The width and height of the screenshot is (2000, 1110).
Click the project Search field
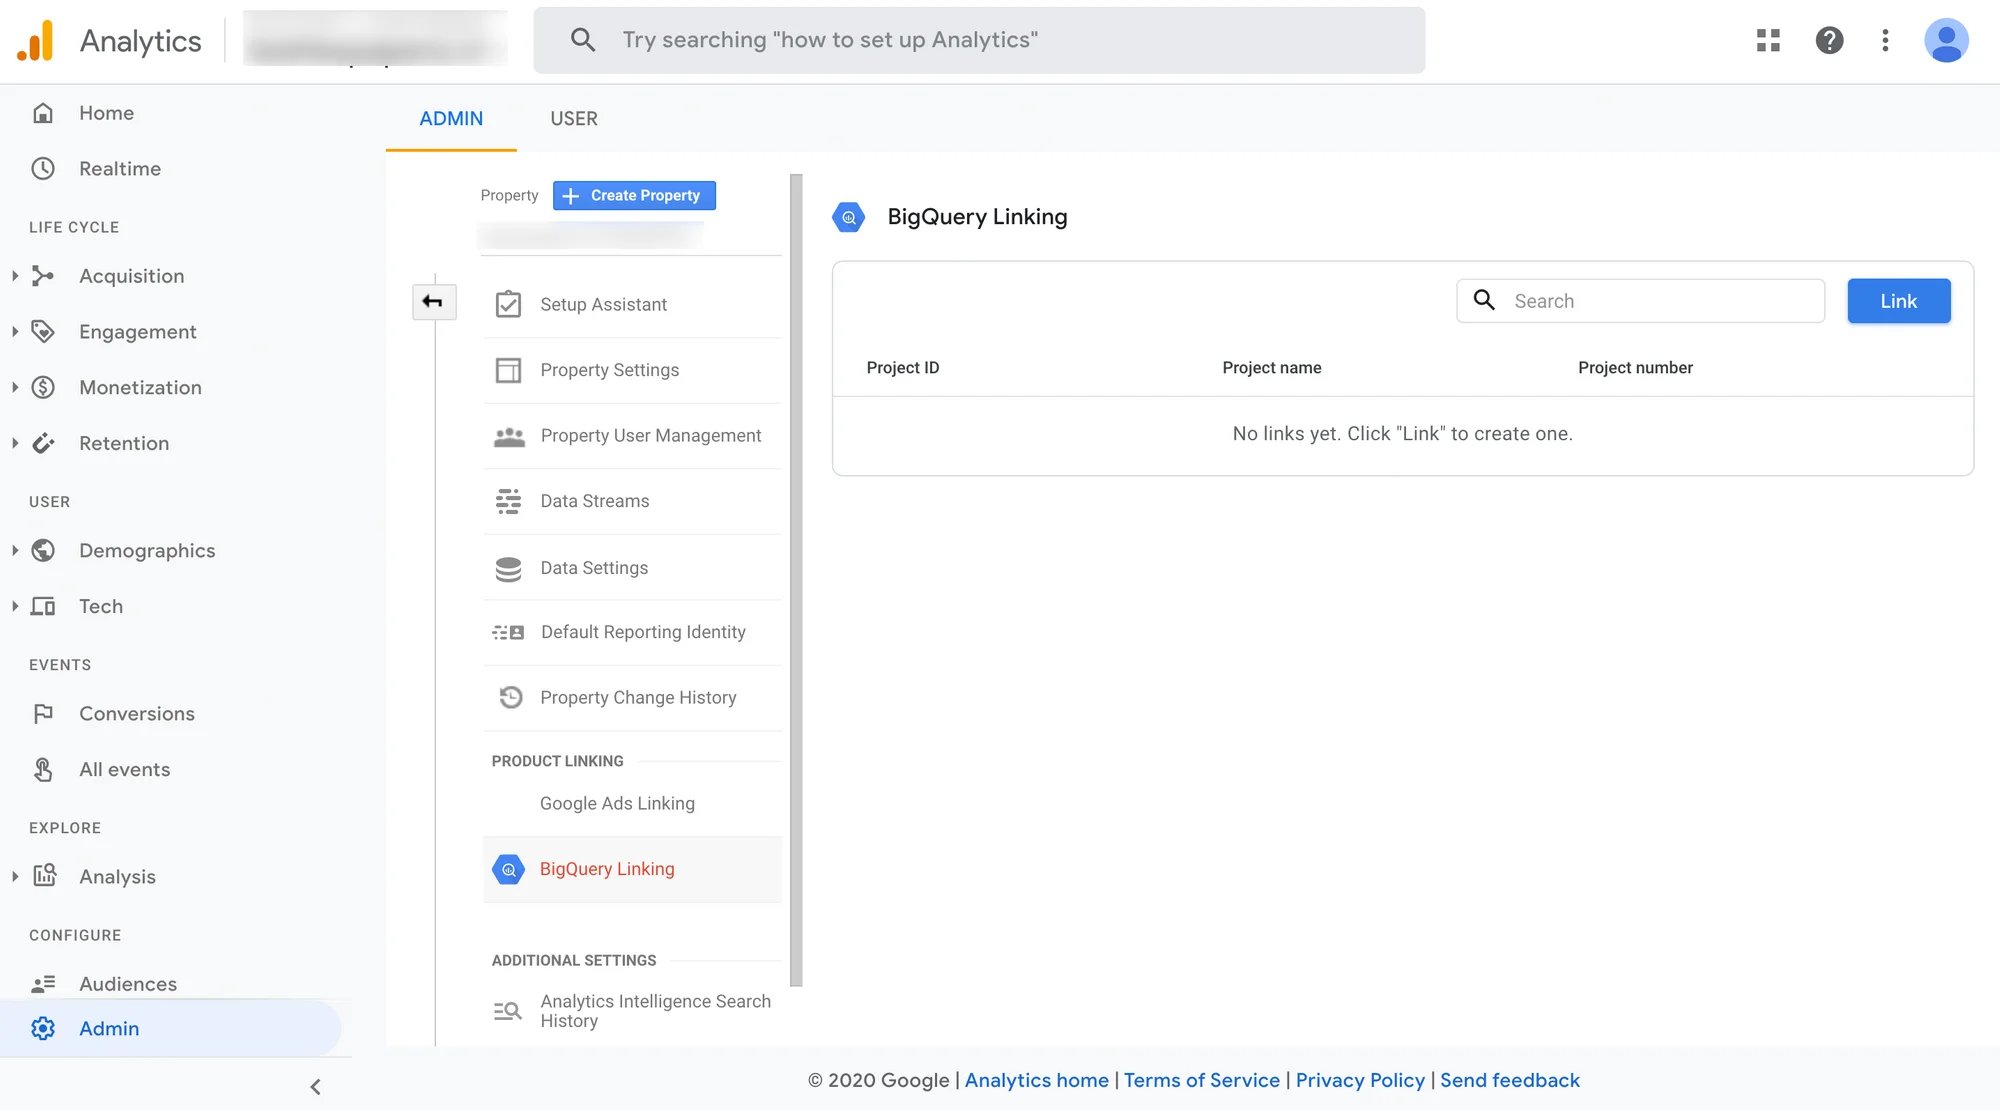(x=1640, y=300)
